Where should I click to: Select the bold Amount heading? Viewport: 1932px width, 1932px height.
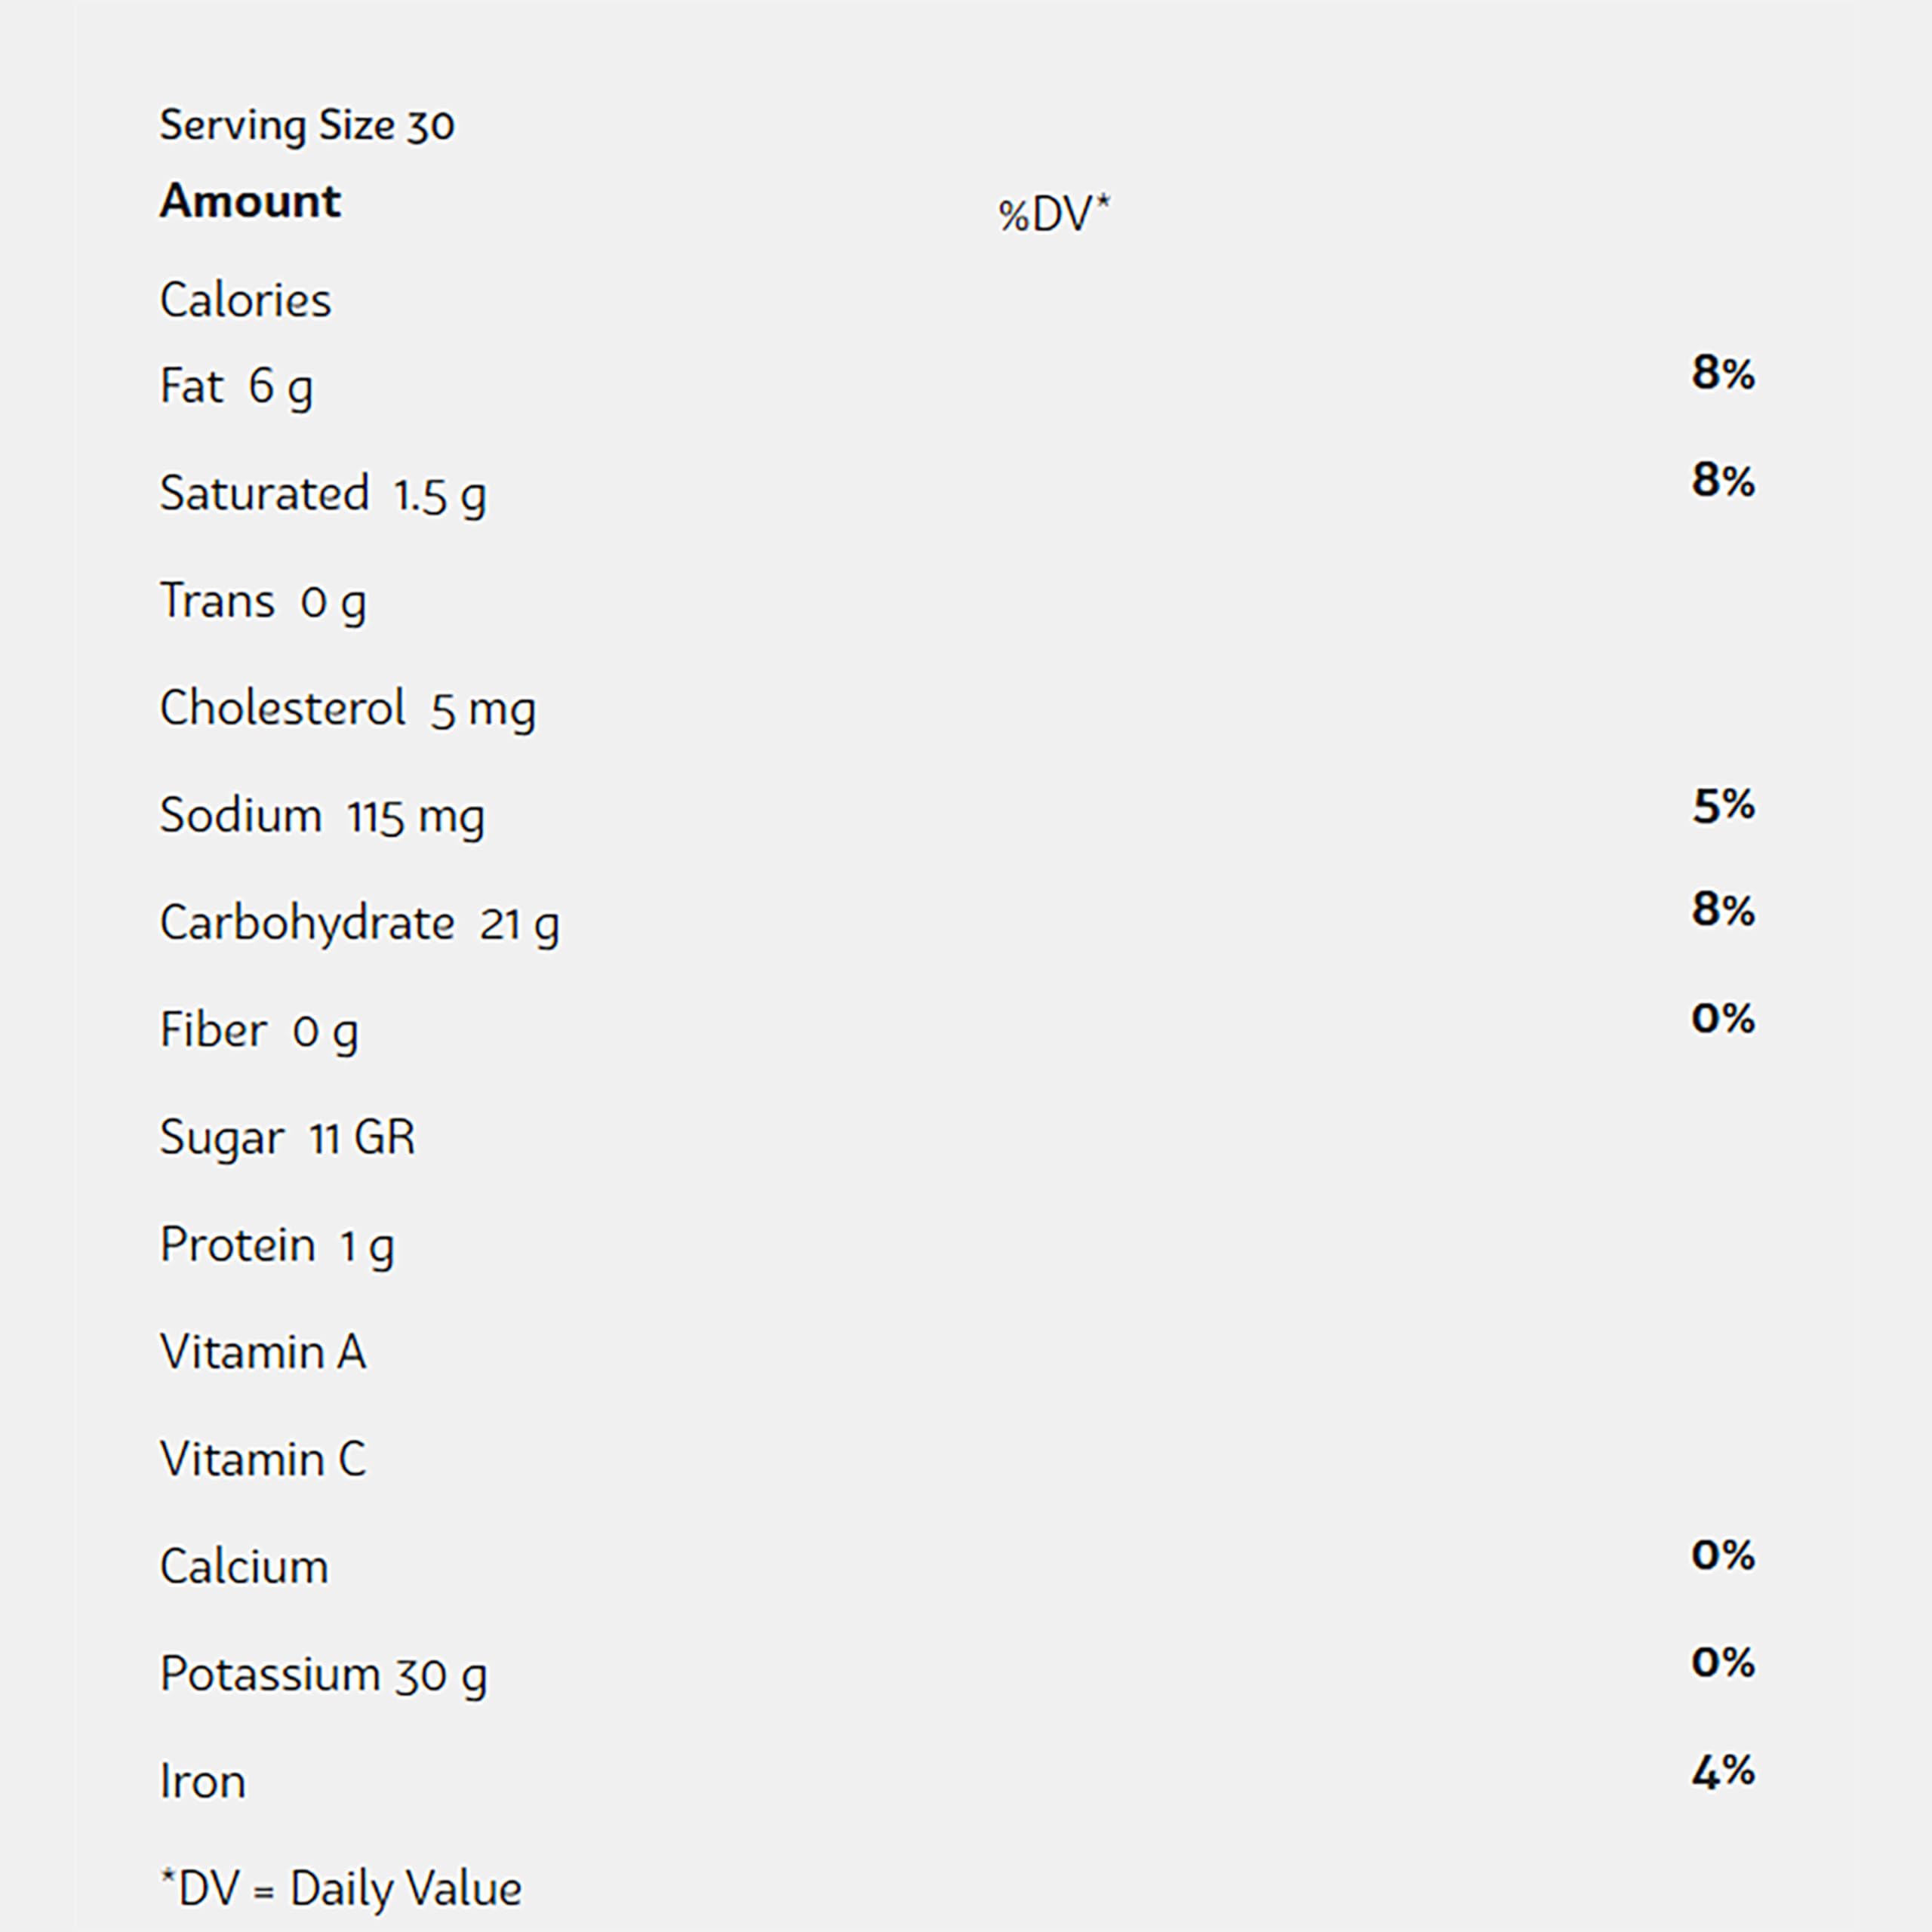(250, 201)
